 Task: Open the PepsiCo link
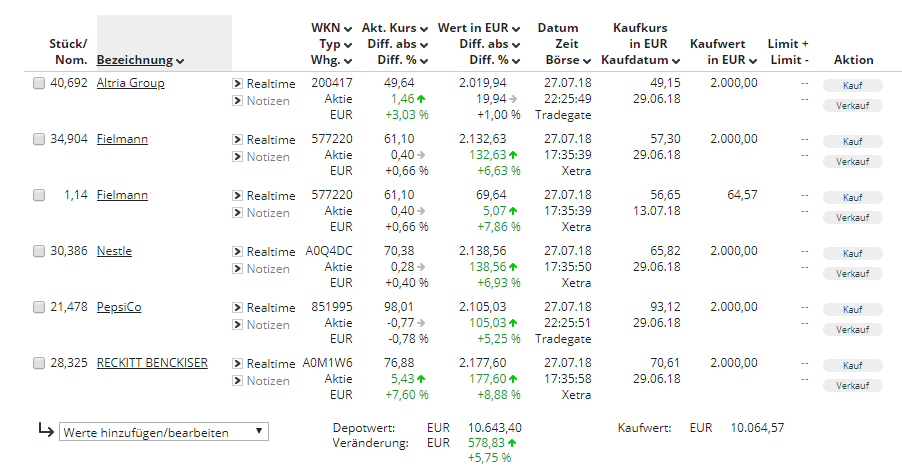119,307
